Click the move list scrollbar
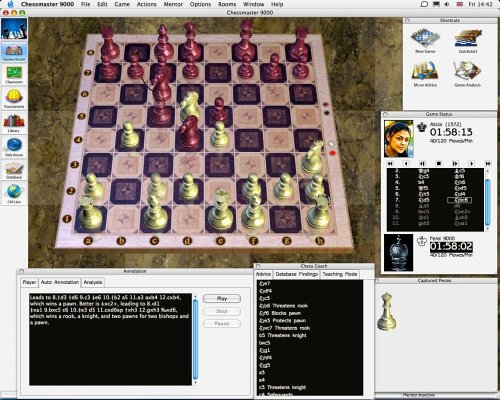This screenshot has width=500, height=400. (488, 199)
